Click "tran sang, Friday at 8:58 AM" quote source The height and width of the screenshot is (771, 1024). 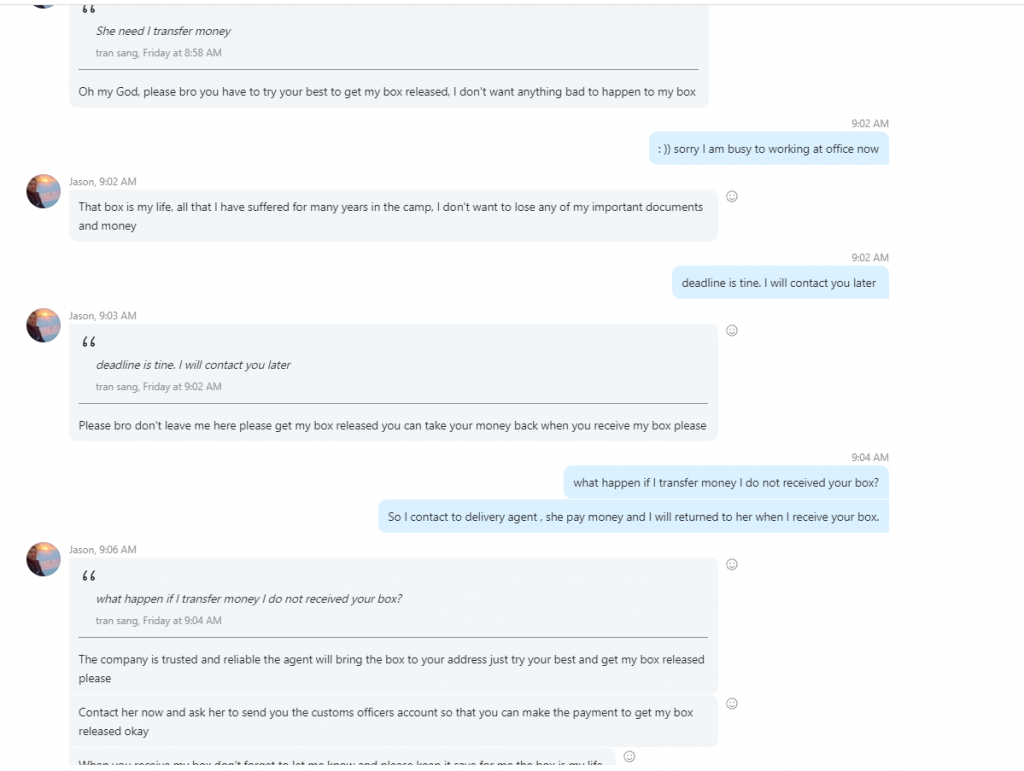click(158, 53)
